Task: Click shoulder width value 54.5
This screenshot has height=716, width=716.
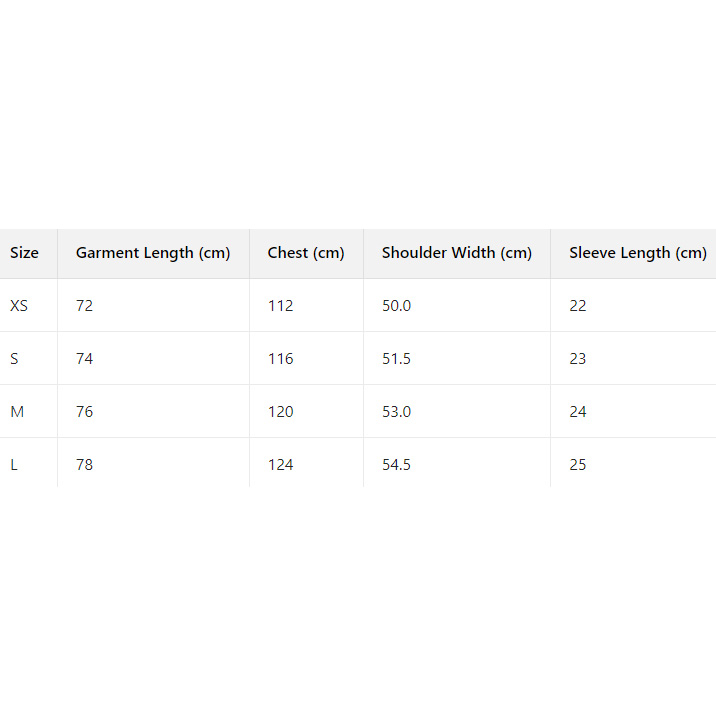Action: coord(396,464)
